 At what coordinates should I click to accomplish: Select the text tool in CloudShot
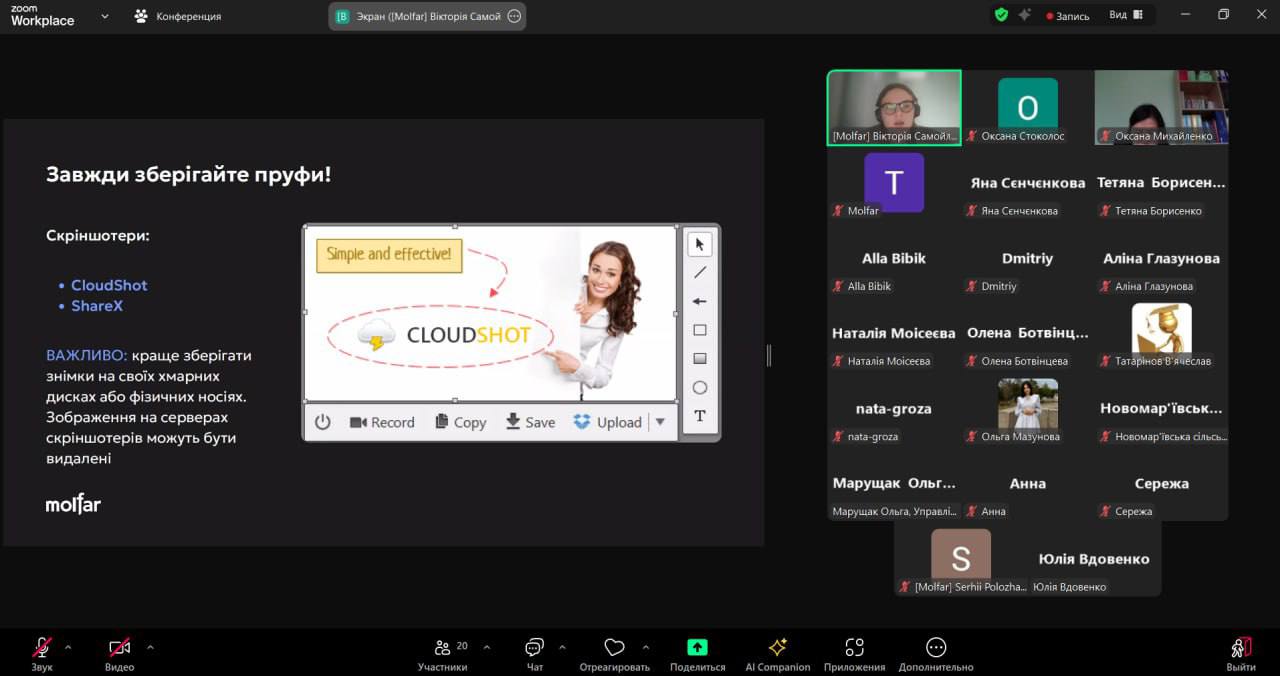(700, 416)
